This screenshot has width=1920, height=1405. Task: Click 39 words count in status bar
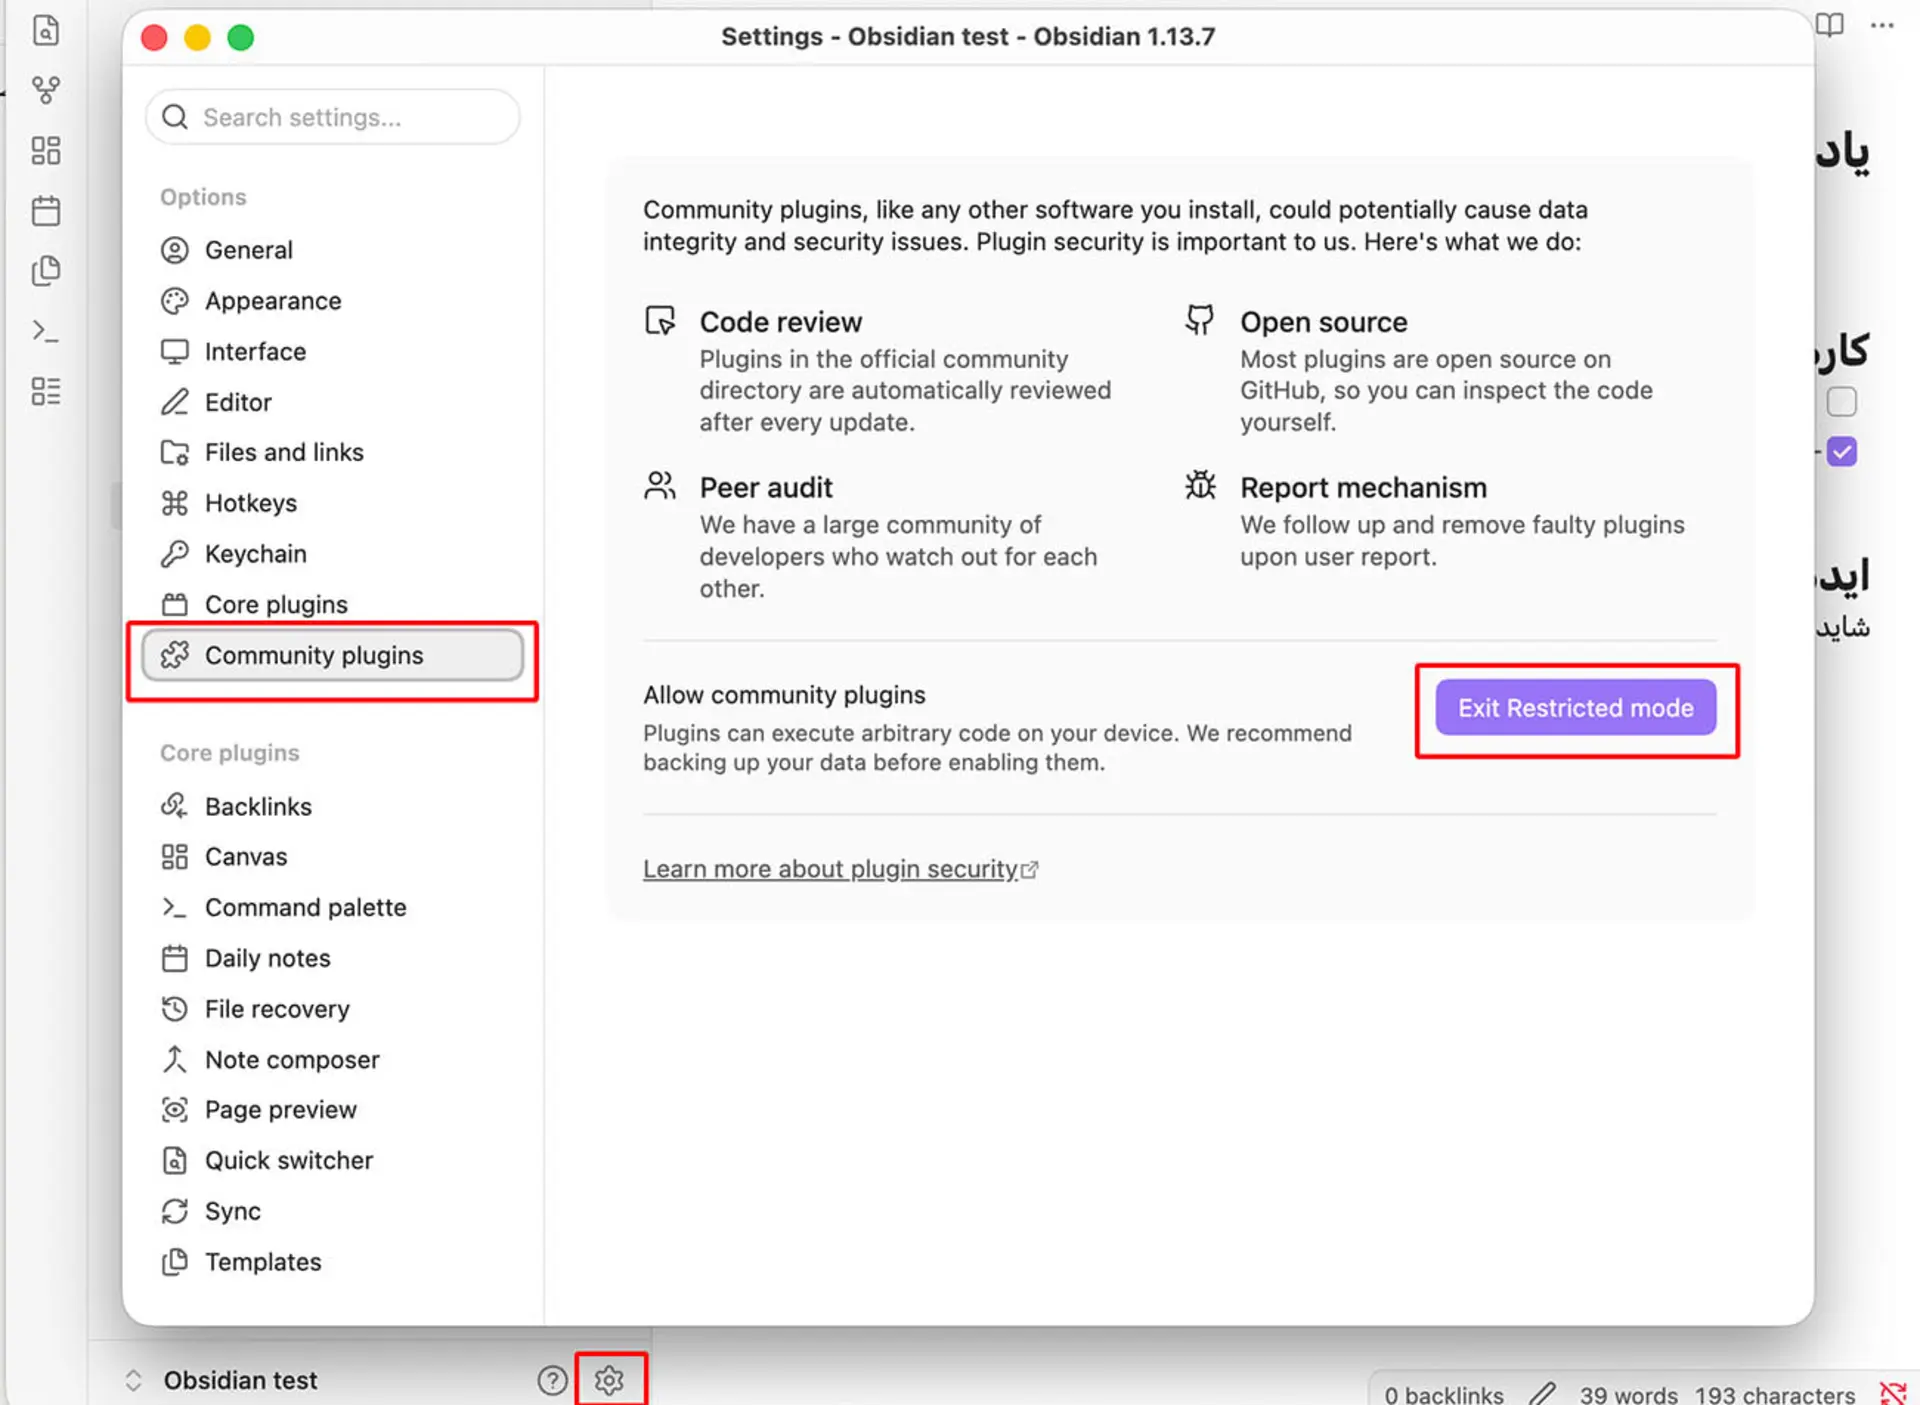click(x=1628, y=1394)
